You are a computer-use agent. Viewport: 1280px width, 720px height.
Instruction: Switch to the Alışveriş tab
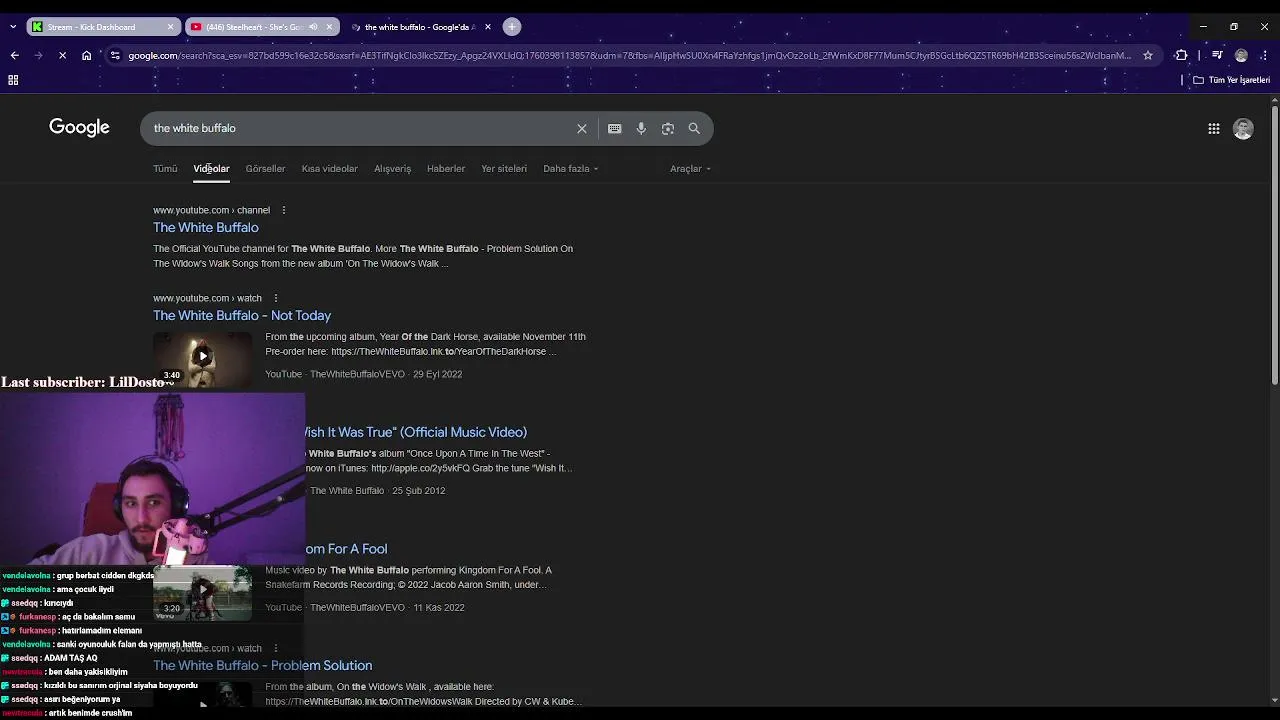(392, 169)
